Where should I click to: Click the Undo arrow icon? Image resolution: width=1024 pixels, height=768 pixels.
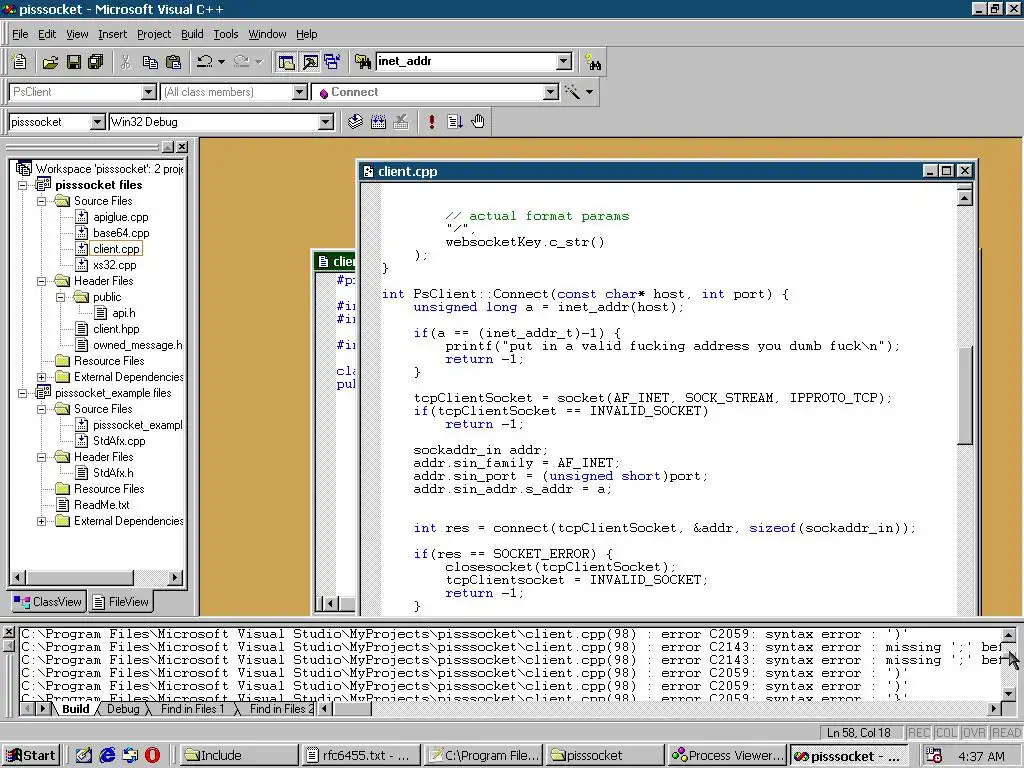click(x=205, y=62)
